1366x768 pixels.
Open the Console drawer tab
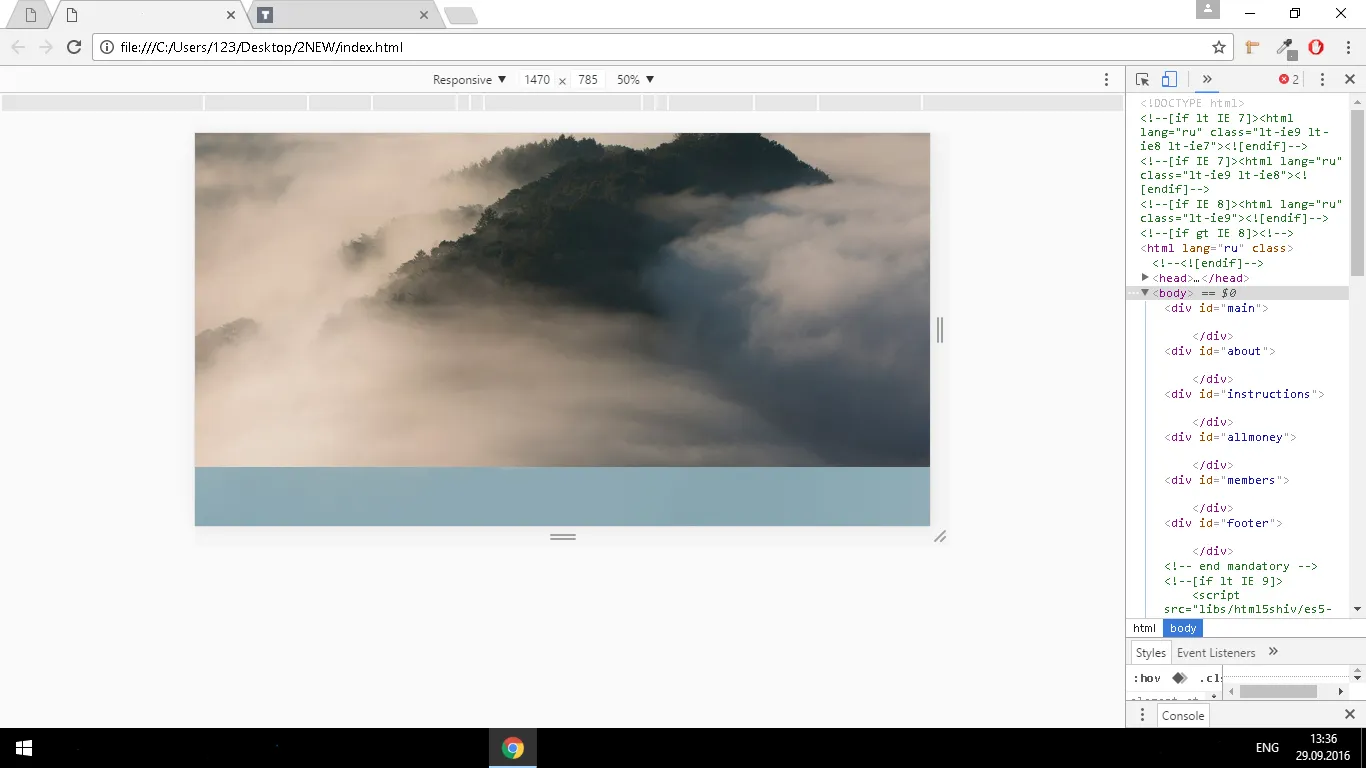pyautogui.click(x=1183, y=715)
